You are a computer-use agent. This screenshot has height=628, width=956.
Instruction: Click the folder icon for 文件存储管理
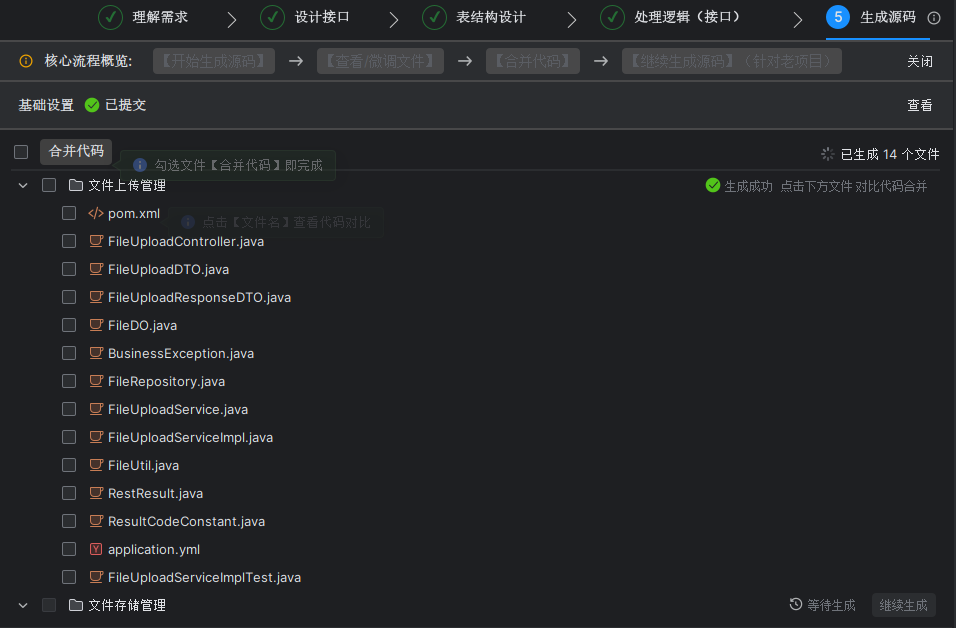pyautogui.click(x=76, y=605)
